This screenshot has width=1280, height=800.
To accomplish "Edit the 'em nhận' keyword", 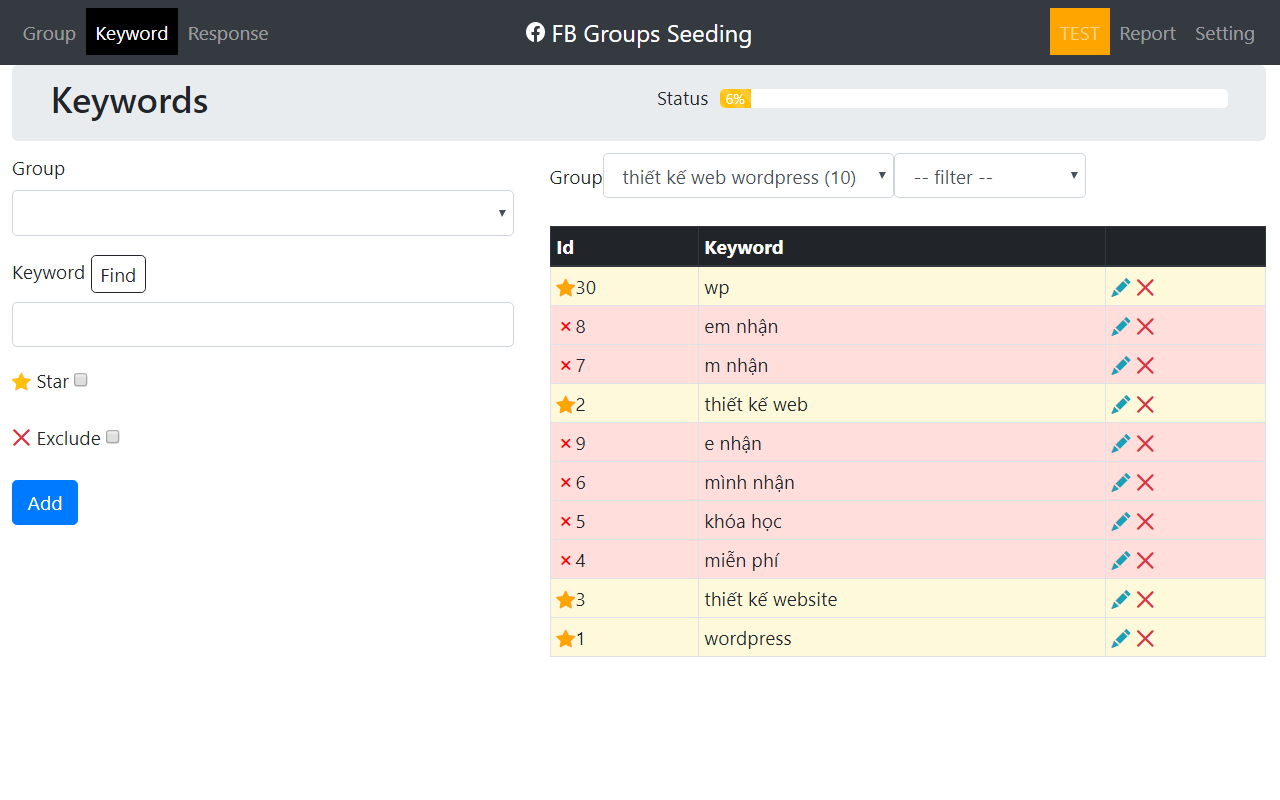I will 1121,326.
